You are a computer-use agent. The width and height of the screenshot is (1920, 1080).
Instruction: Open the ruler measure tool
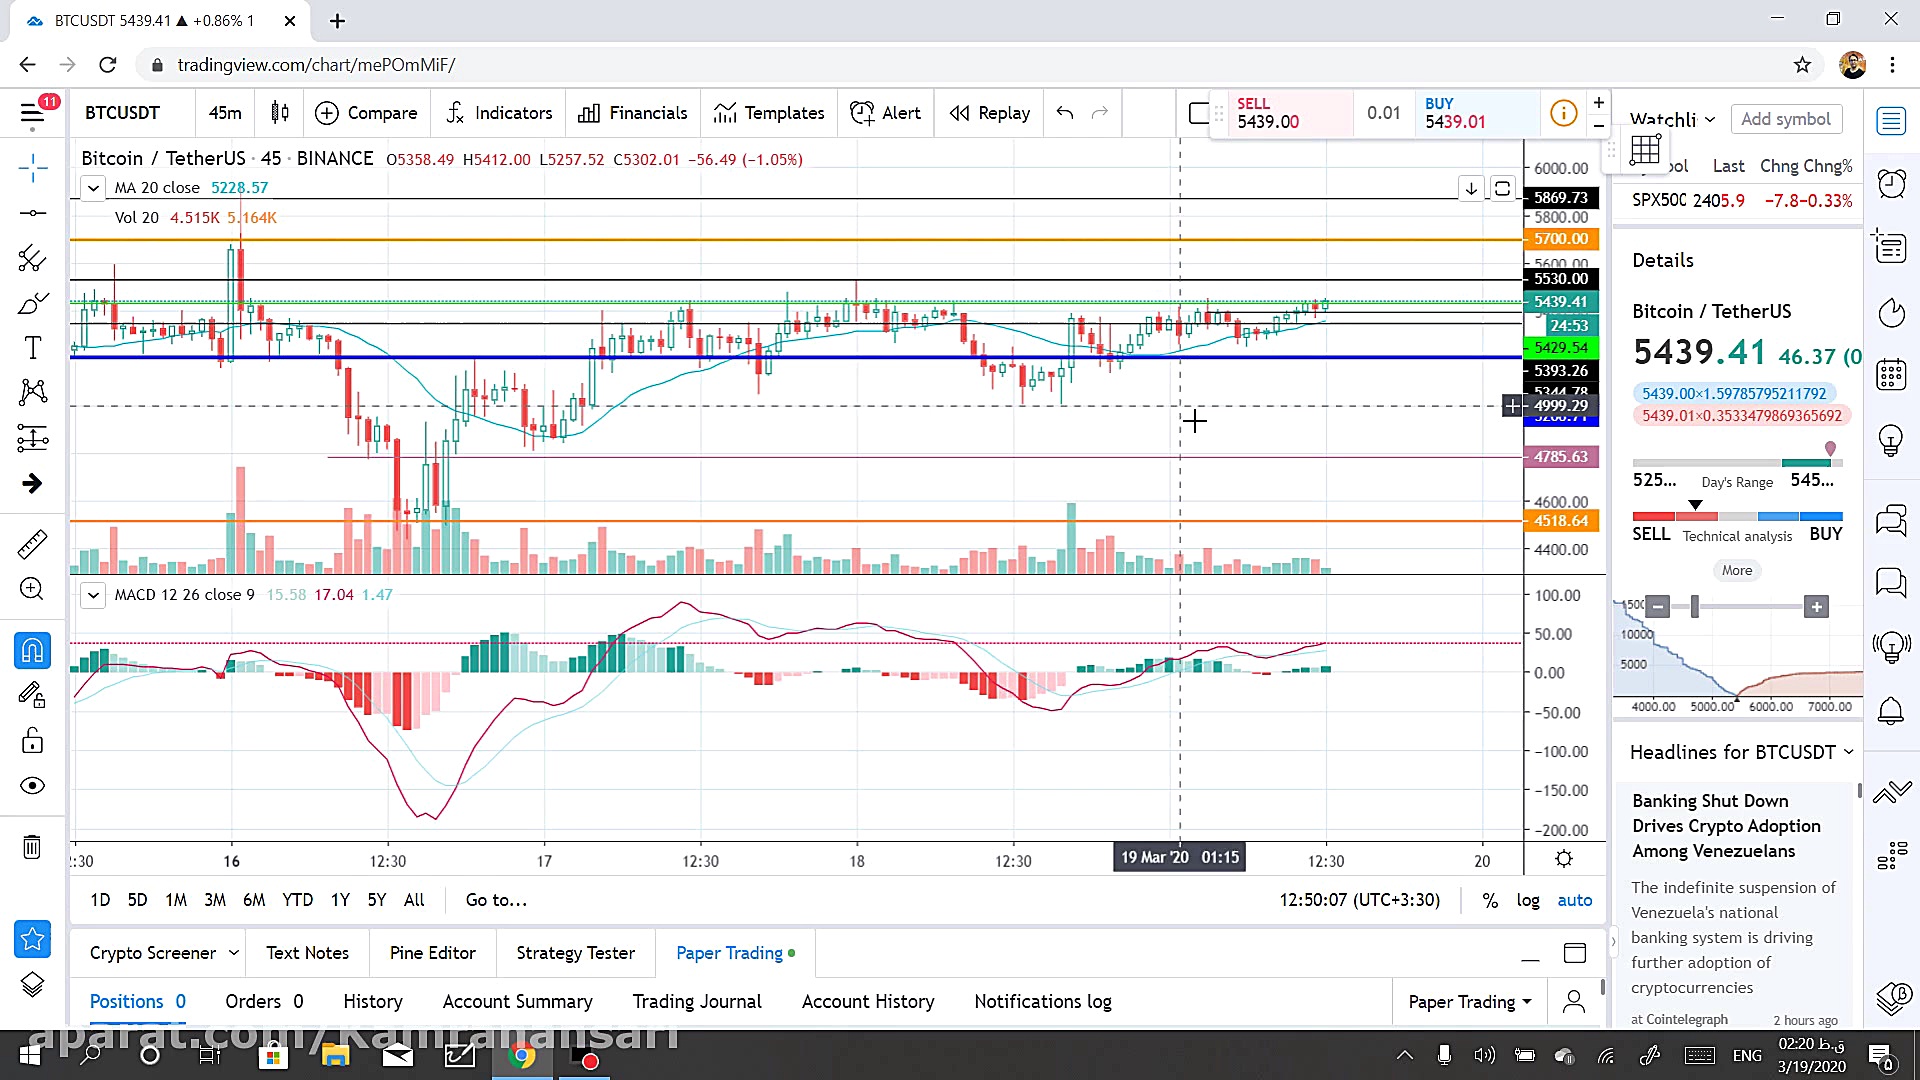32,544
